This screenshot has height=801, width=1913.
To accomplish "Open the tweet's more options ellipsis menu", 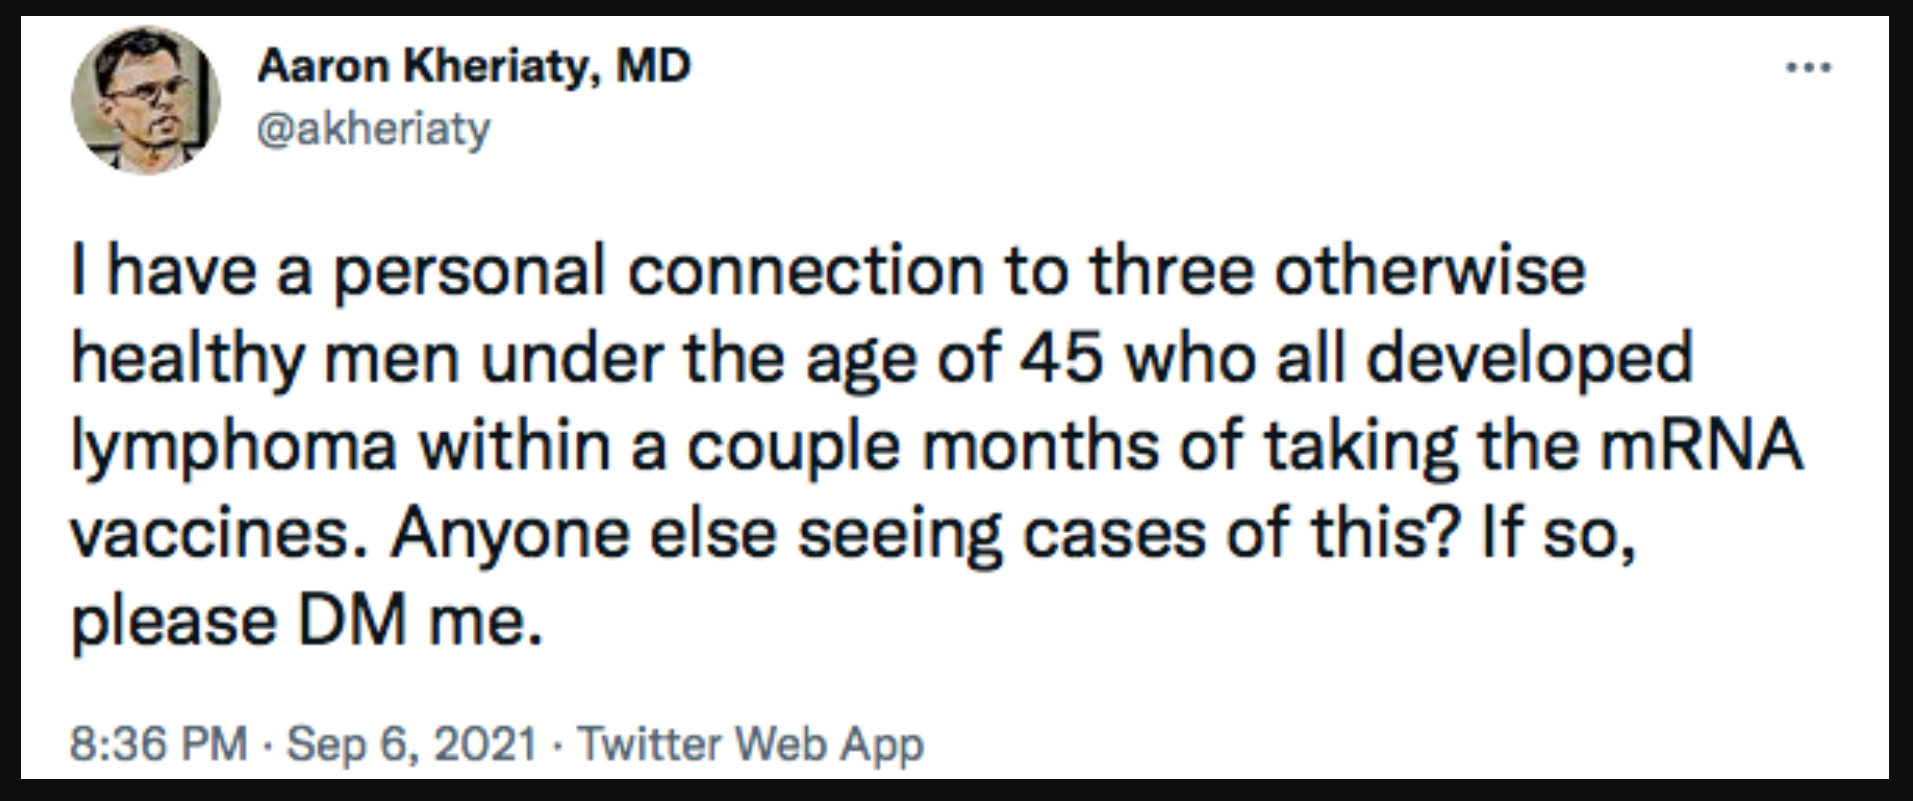I will 1810,69.
